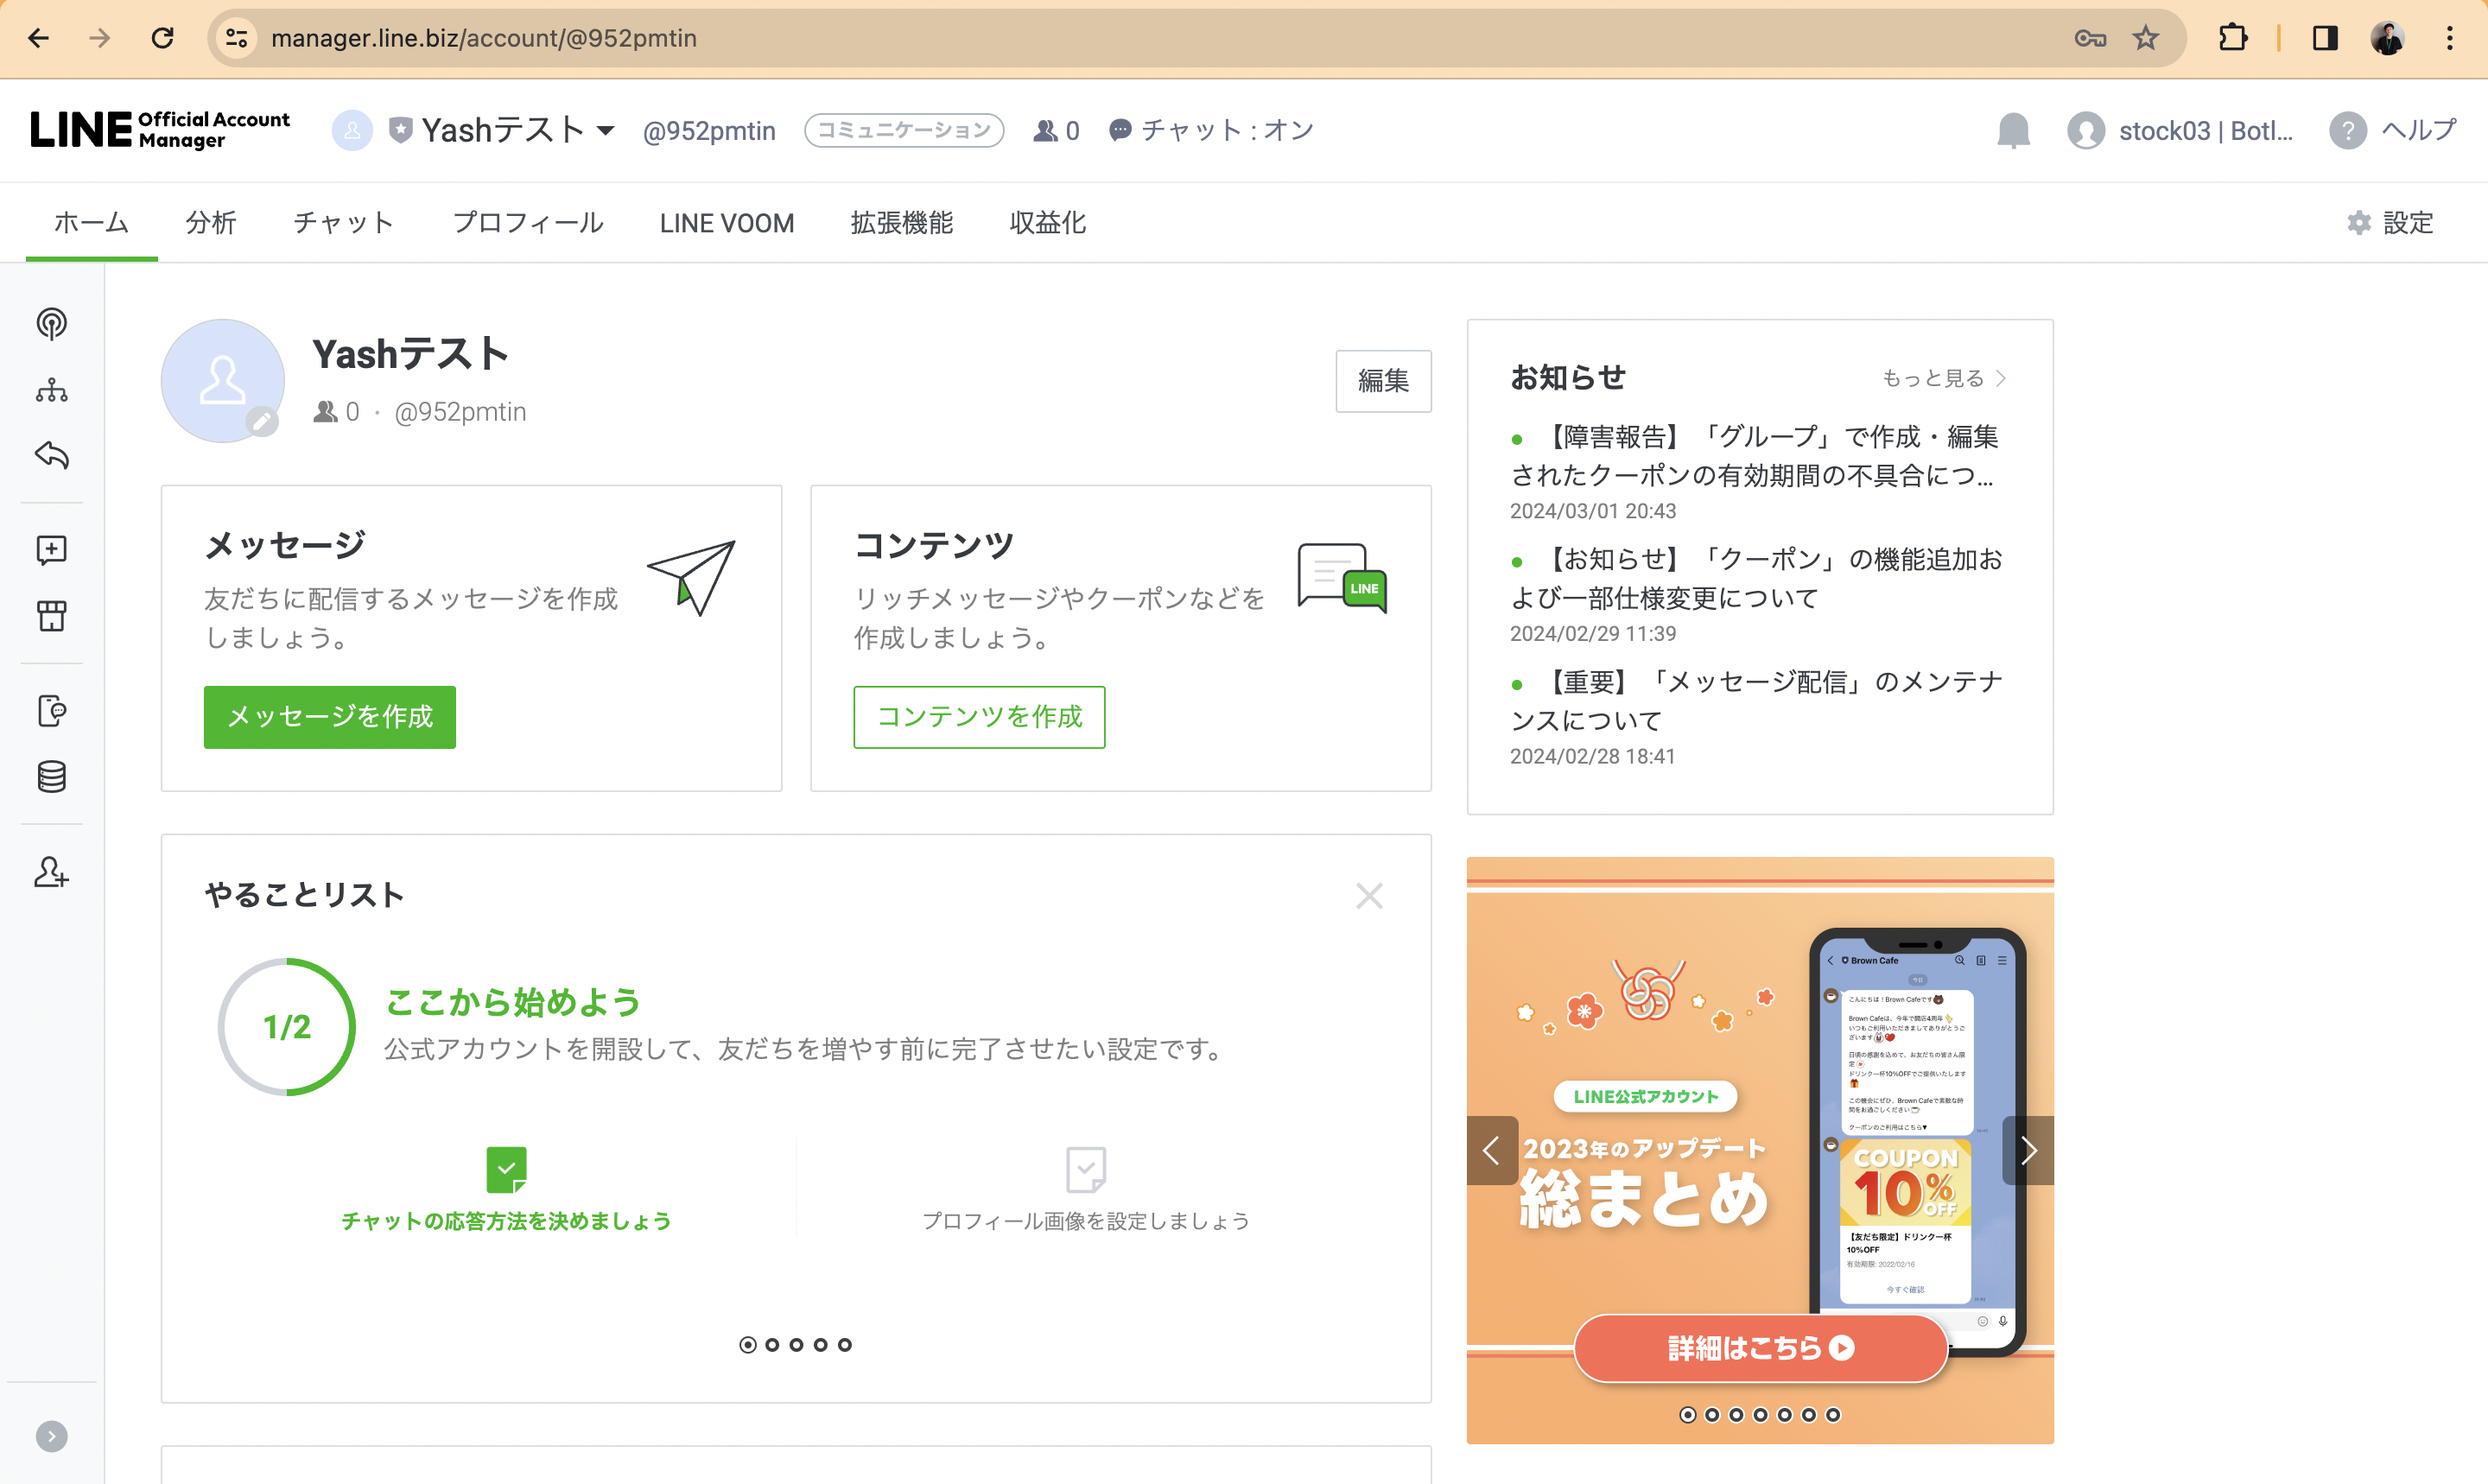
Task: Select the third banner carousel dot
Action: coord(1736,1415)
